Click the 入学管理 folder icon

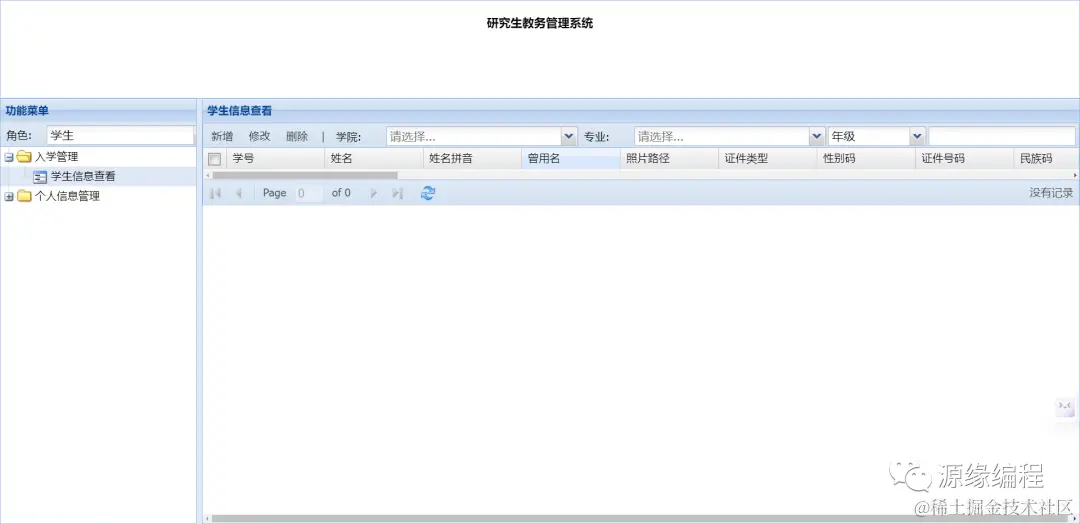(x=24, y=157)
